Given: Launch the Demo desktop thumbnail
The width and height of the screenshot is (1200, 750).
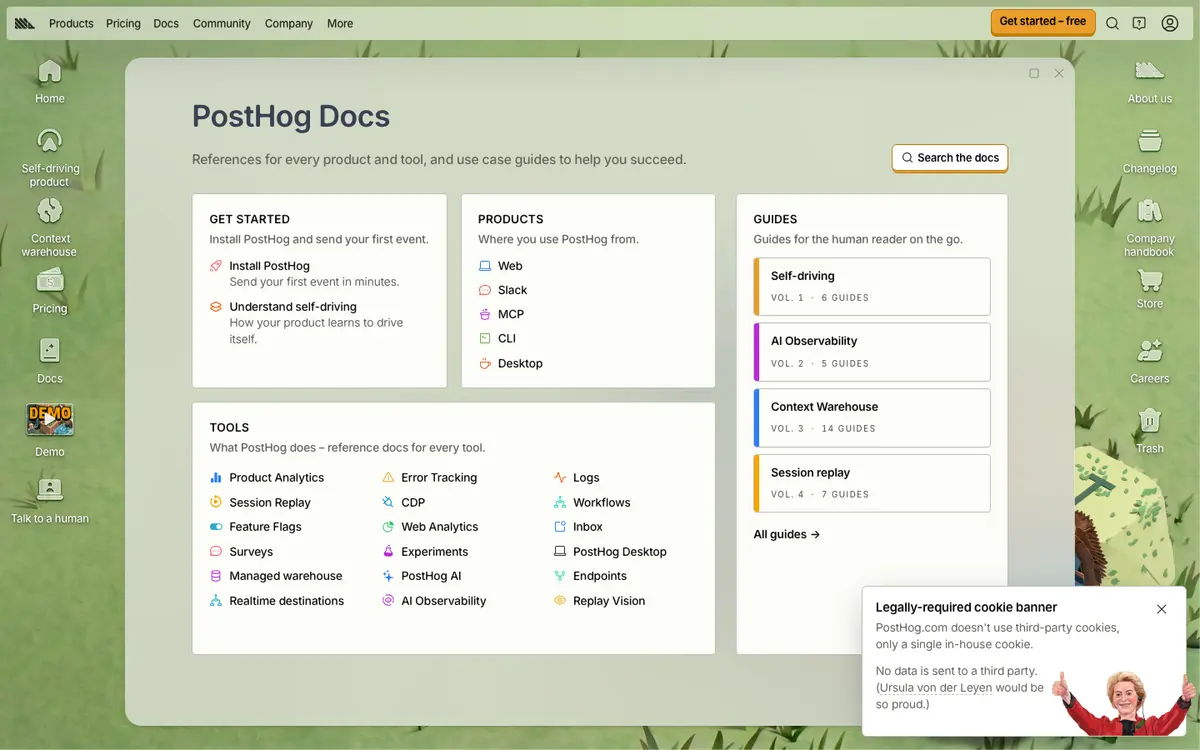Looking at the screenshot, I should click(49, 430).
